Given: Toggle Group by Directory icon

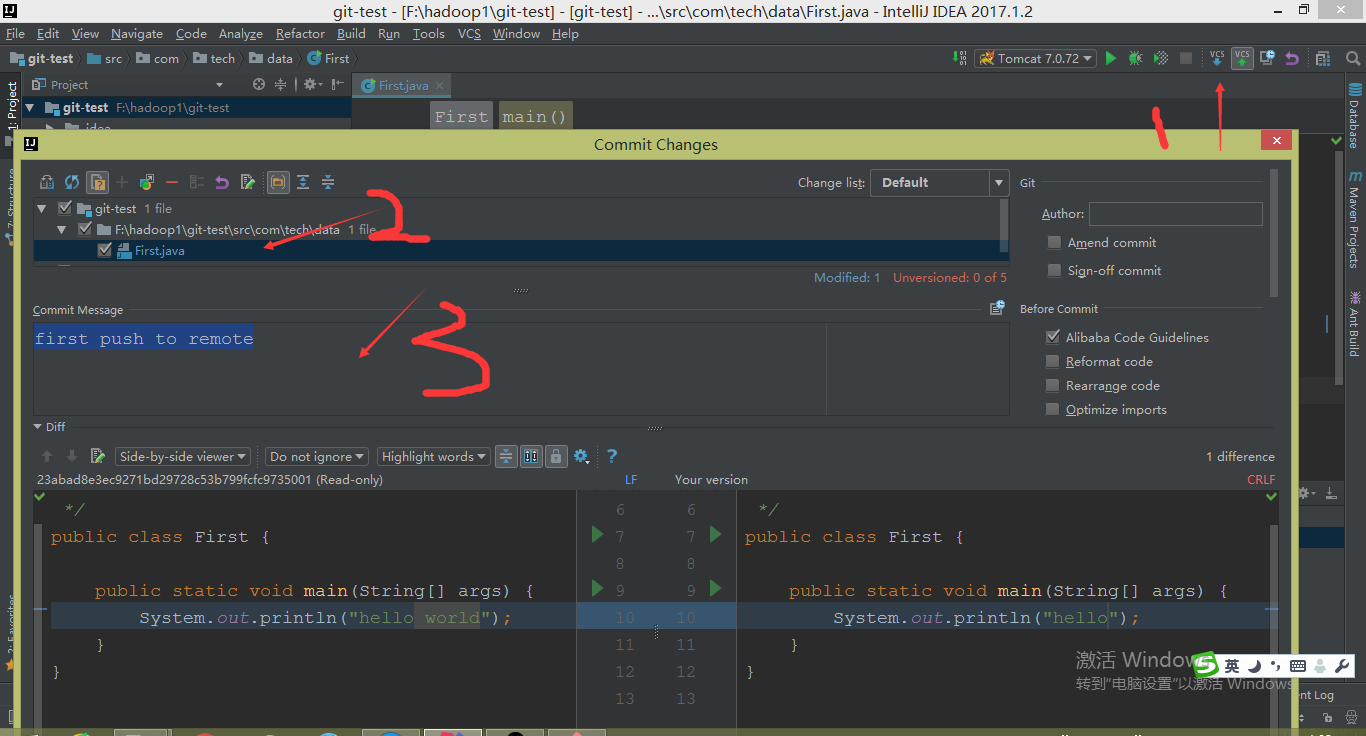Looking at the screenshot, I should tap(278, 182).
